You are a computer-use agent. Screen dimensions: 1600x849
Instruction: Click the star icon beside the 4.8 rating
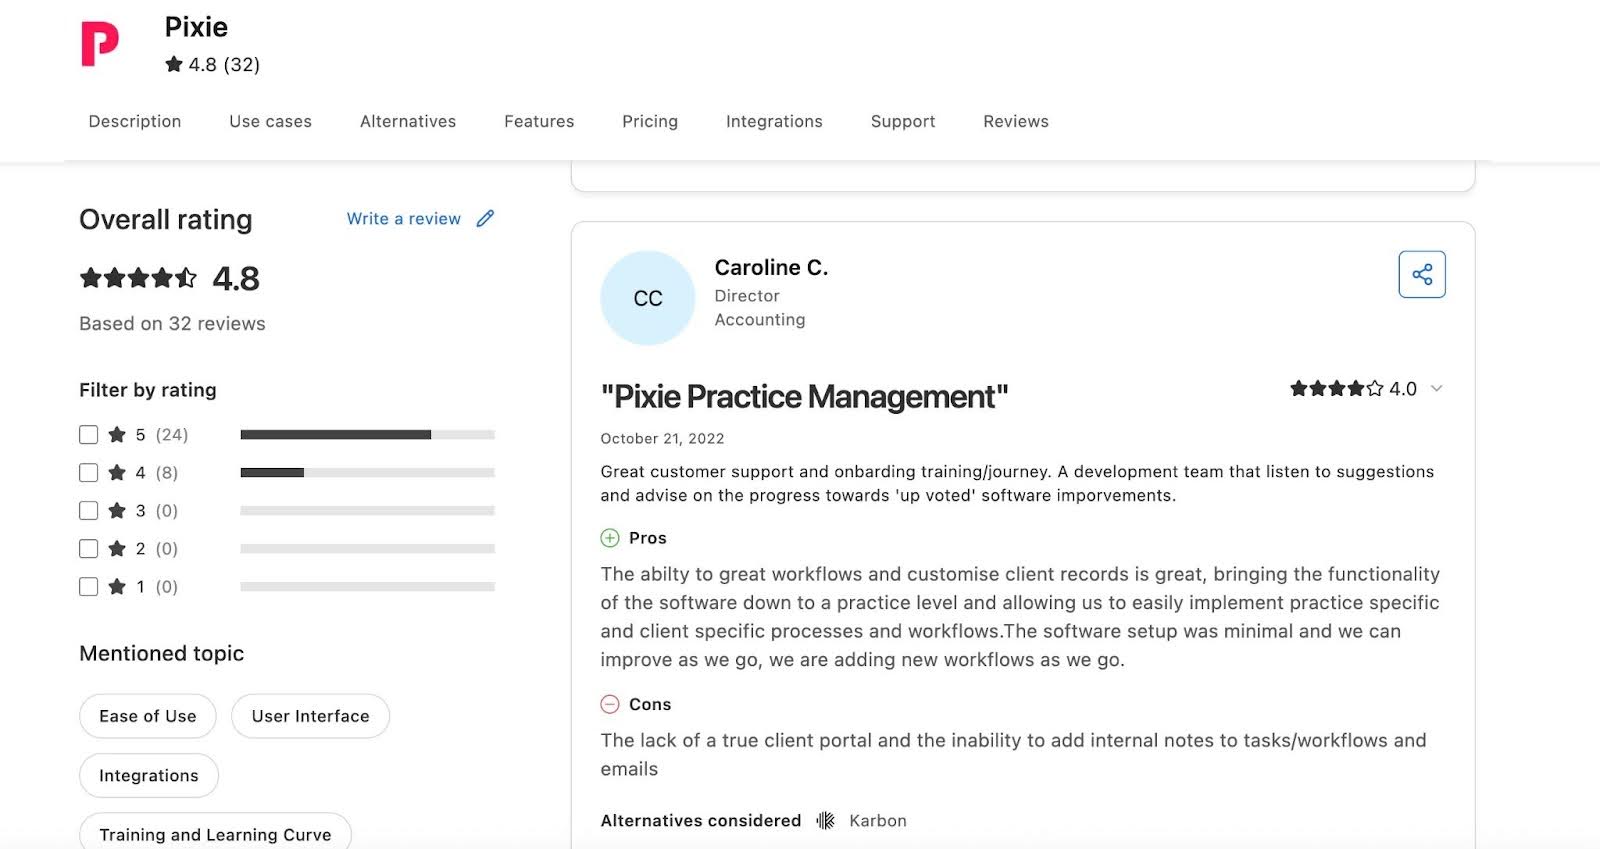(x=174, y=64)
